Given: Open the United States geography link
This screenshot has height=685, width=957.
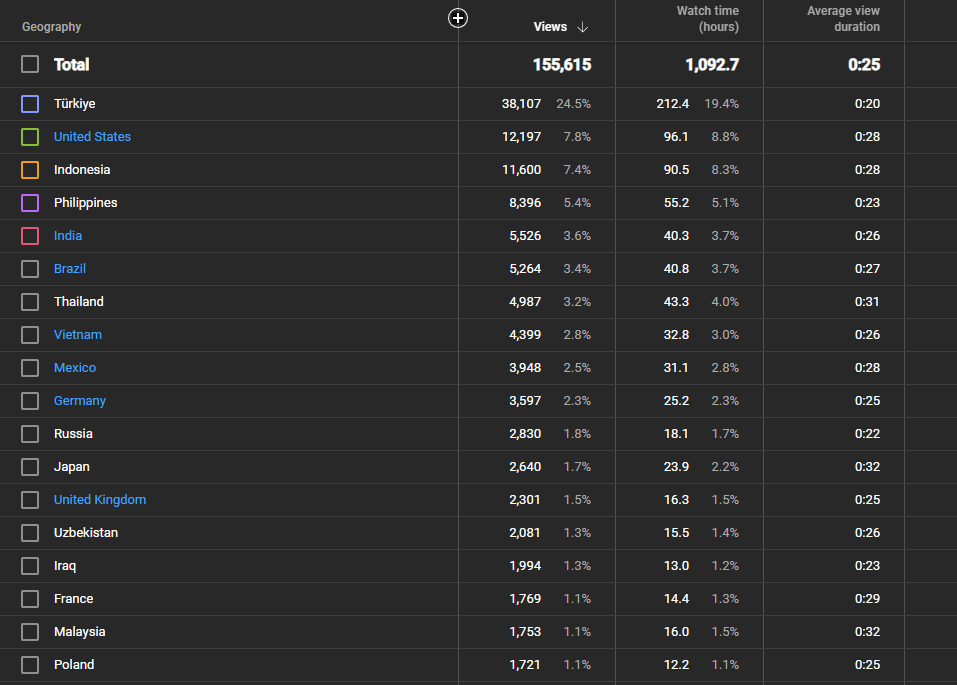Looking at the screenshot, I should (x=92, y=137).
